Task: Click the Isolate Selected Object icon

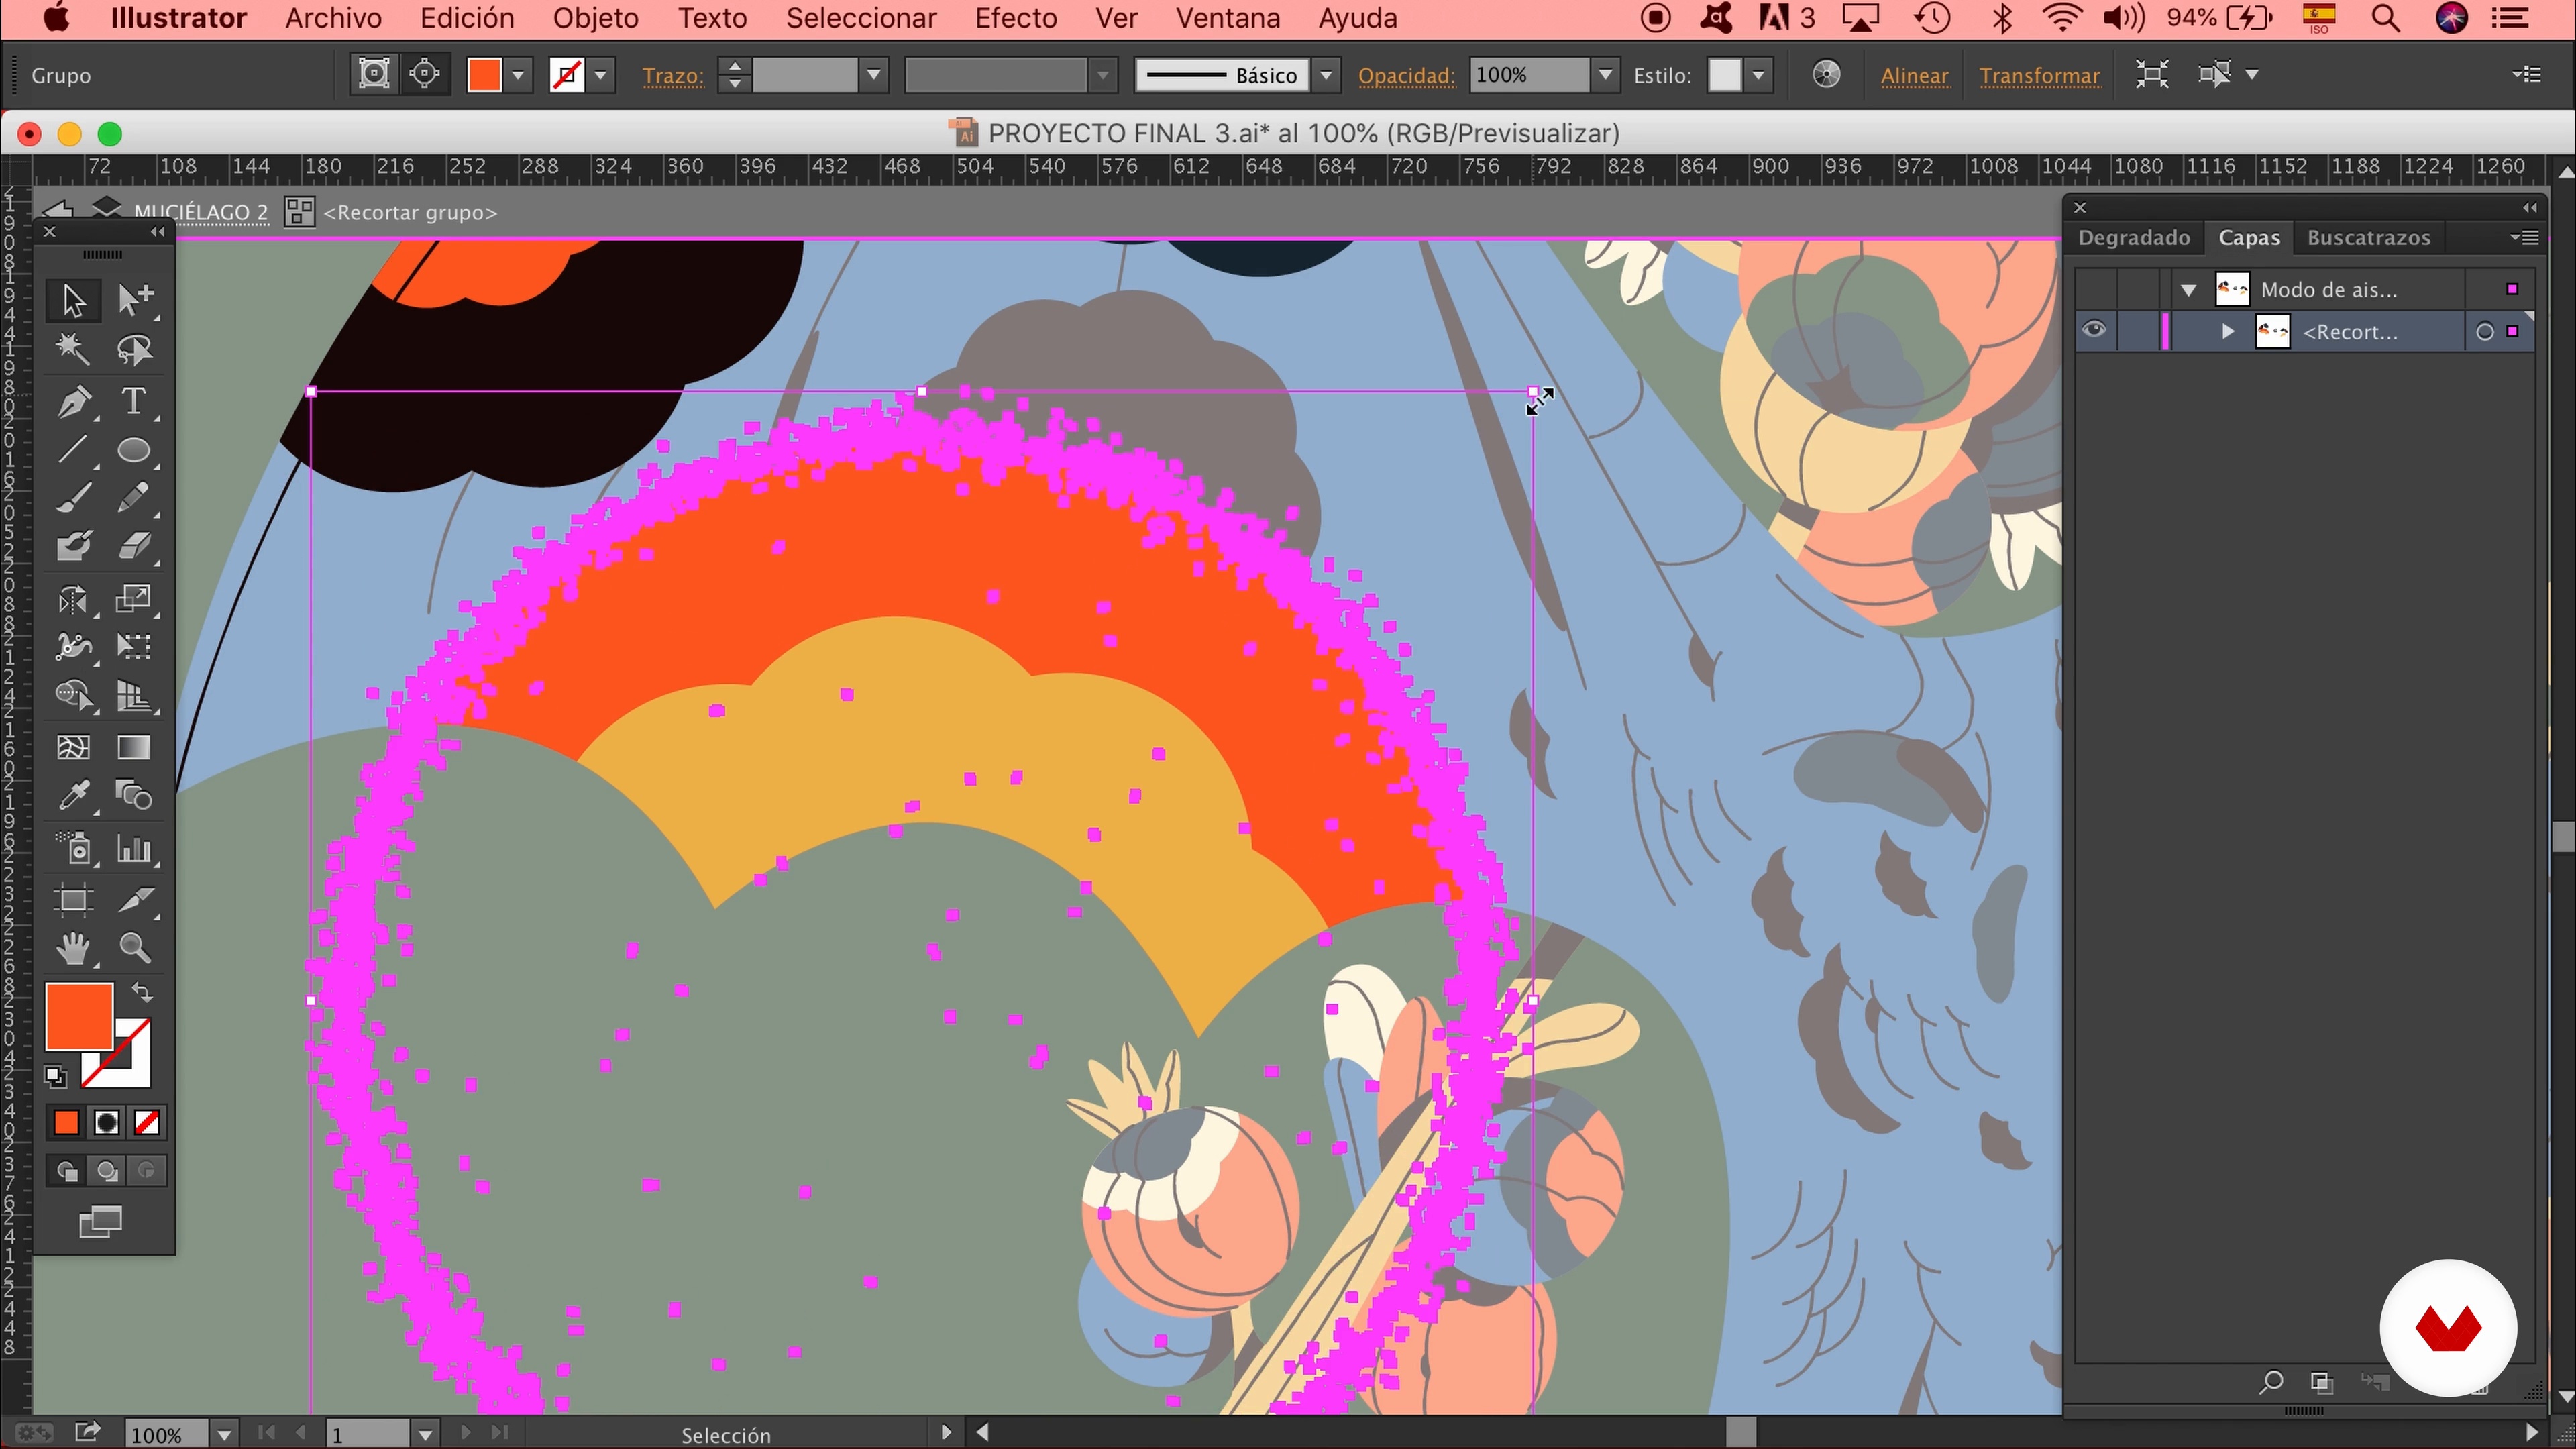Action: click(2151, 75)
